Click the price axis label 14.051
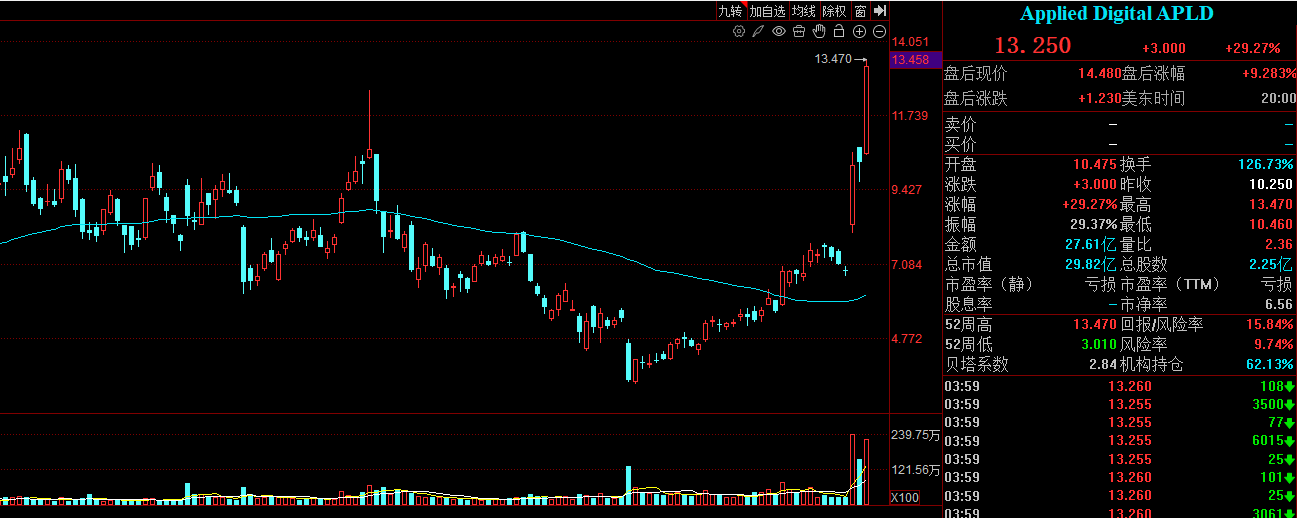Viewport: 1297px width, 518px height. (x=911, y=42)
